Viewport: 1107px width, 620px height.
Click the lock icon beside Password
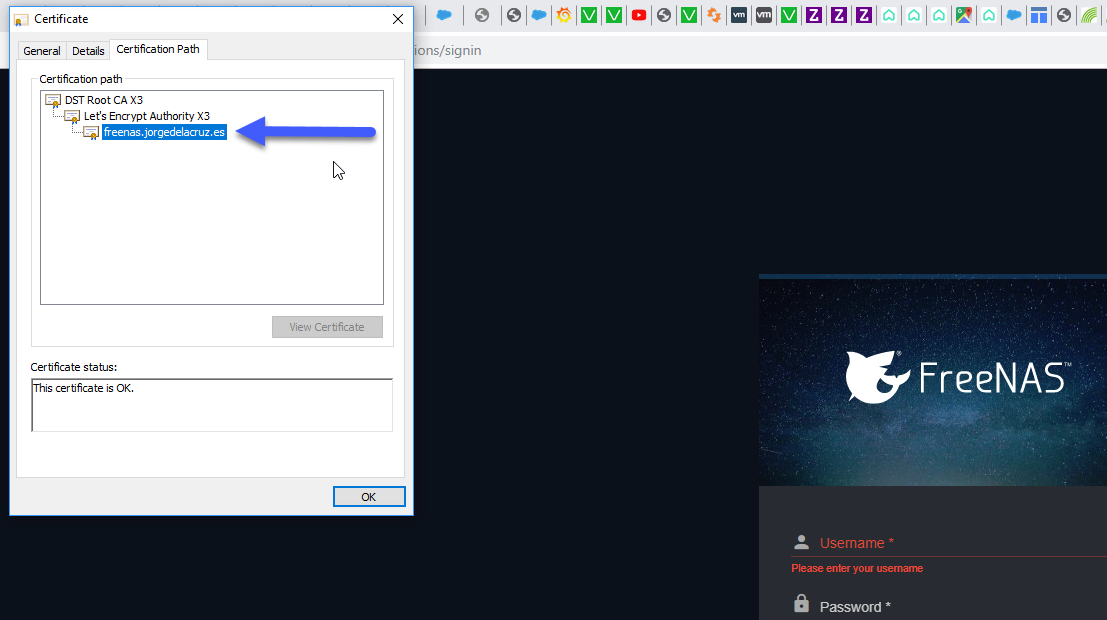point(801,604)
